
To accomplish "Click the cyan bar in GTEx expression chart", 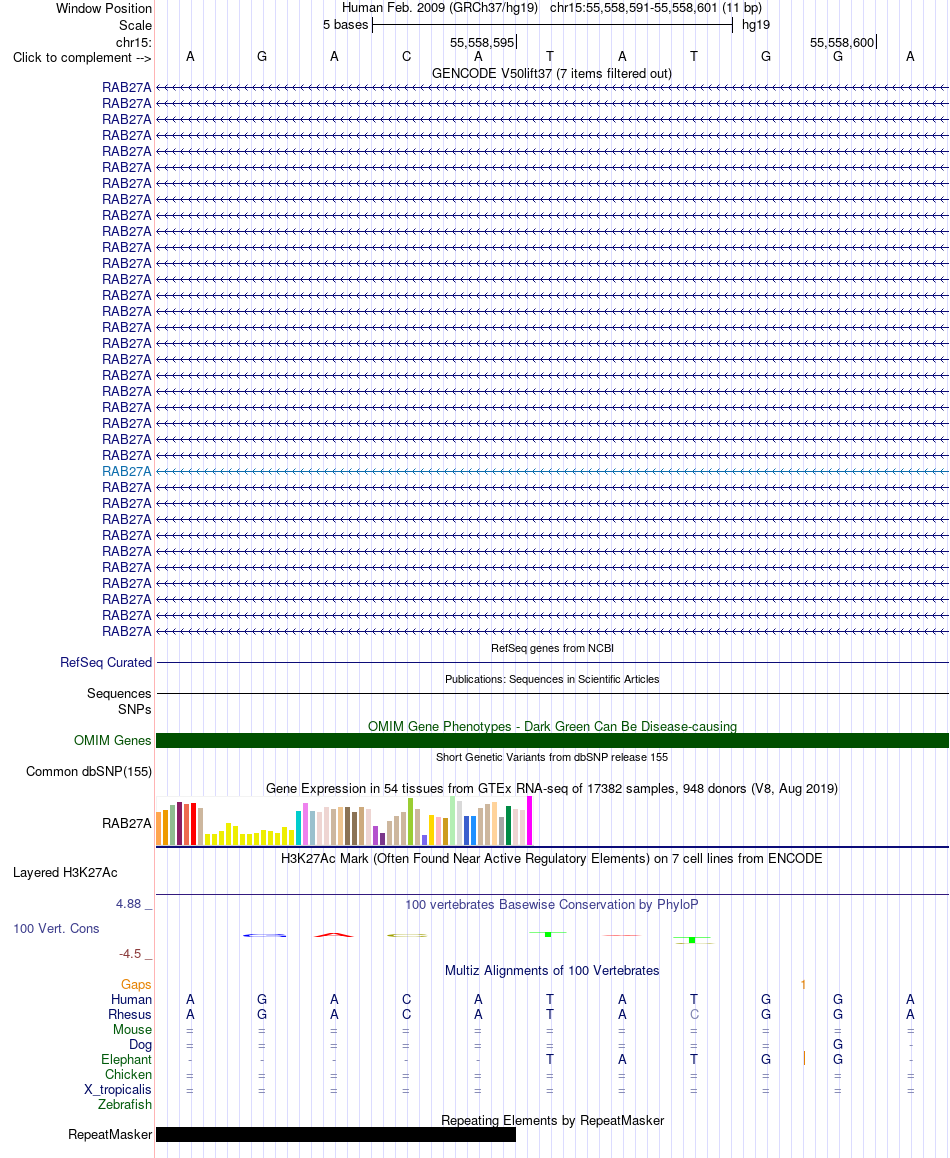I will point(298,828).
